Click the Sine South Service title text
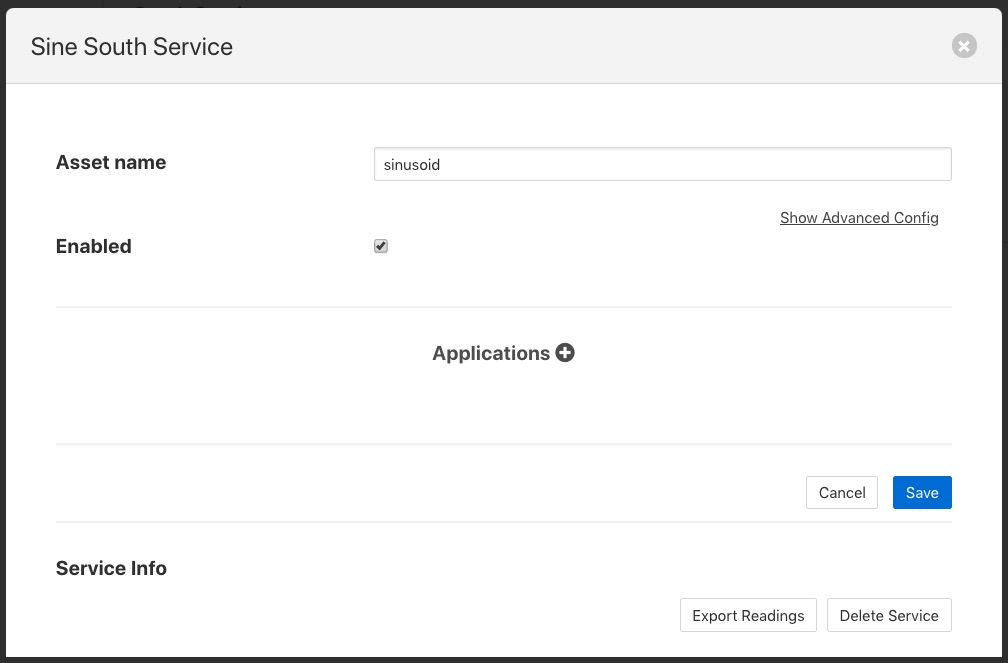1008x663 pixels. point(132,47)
